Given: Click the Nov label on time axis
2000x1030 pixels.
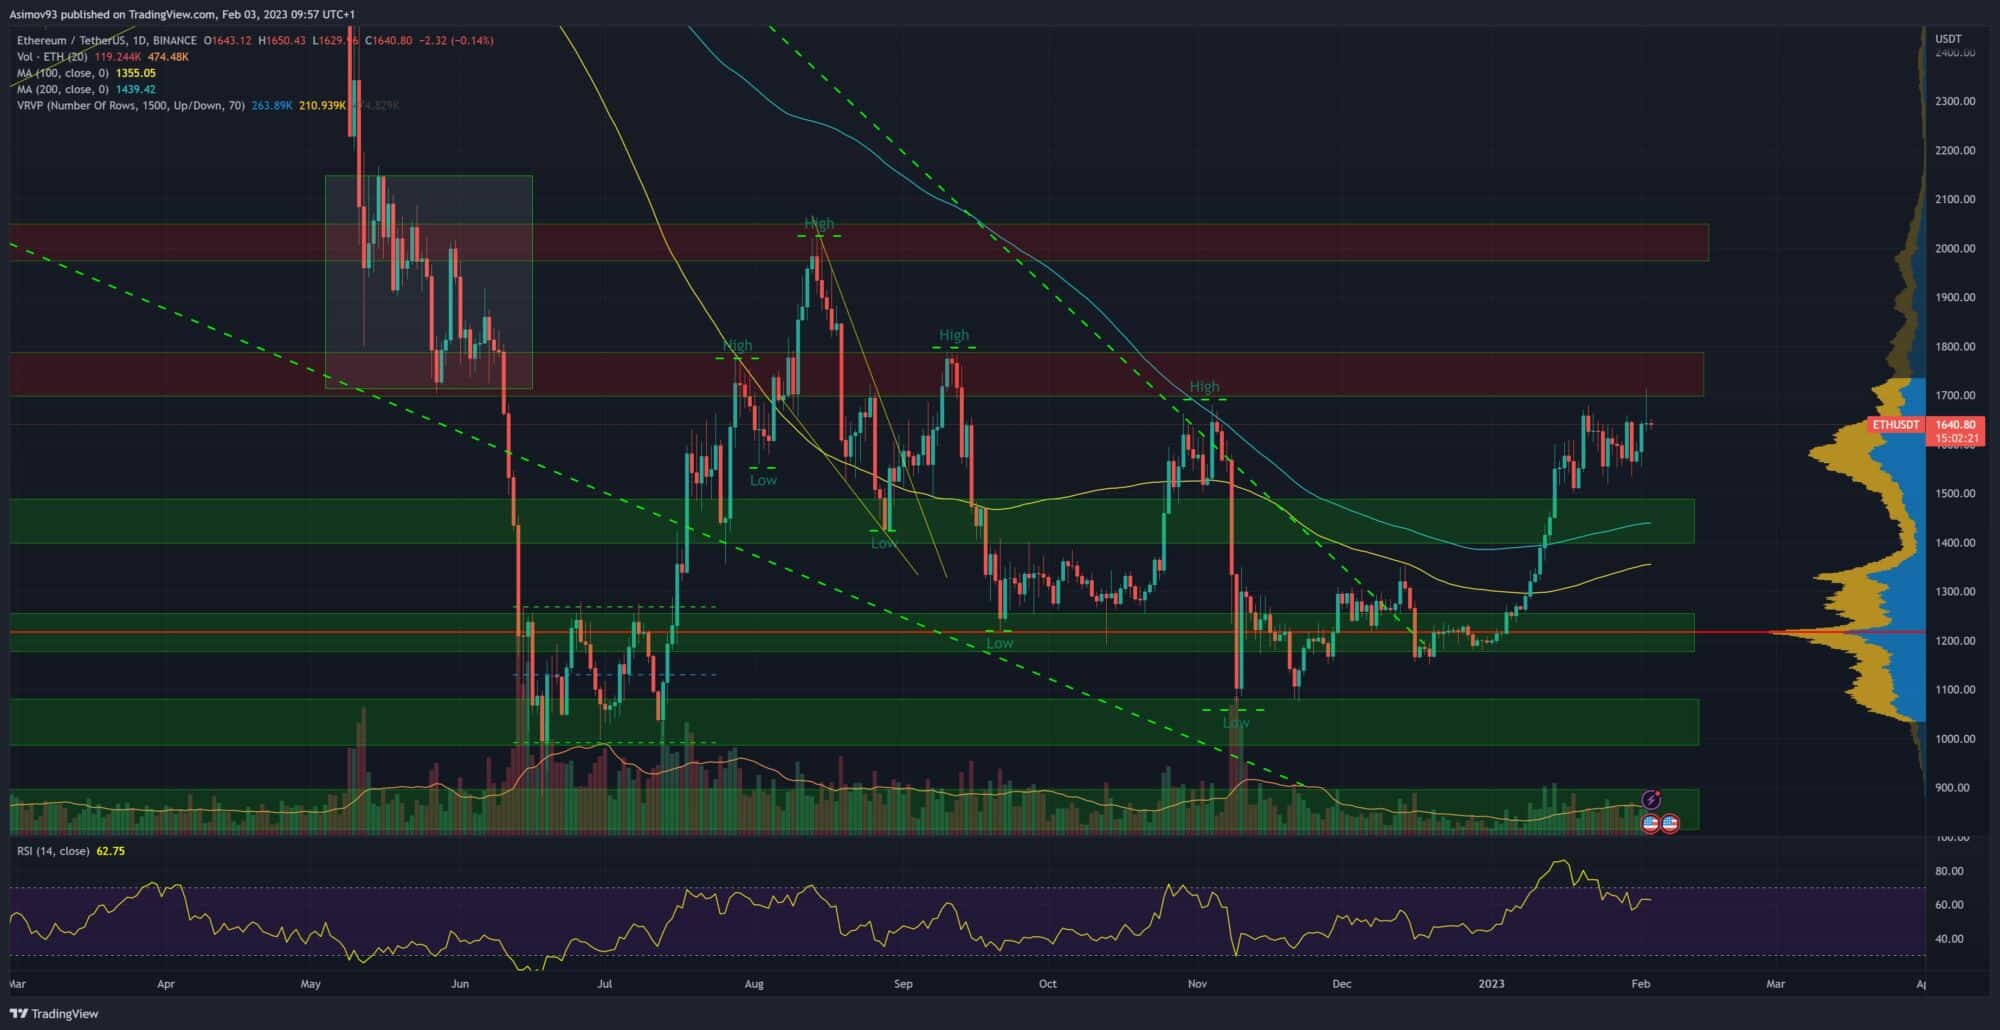Looking at the screenshot, I should (1197, 984).
